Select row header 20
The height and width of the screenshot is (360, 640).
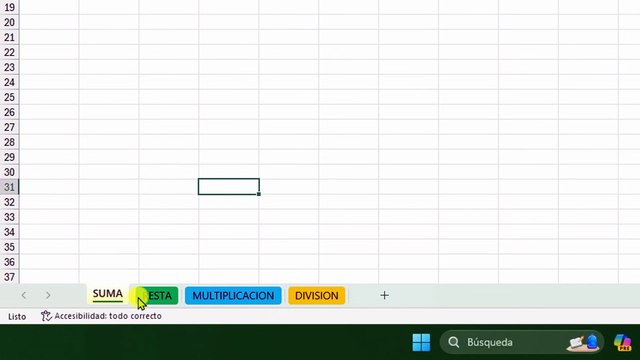coord(9,22)
